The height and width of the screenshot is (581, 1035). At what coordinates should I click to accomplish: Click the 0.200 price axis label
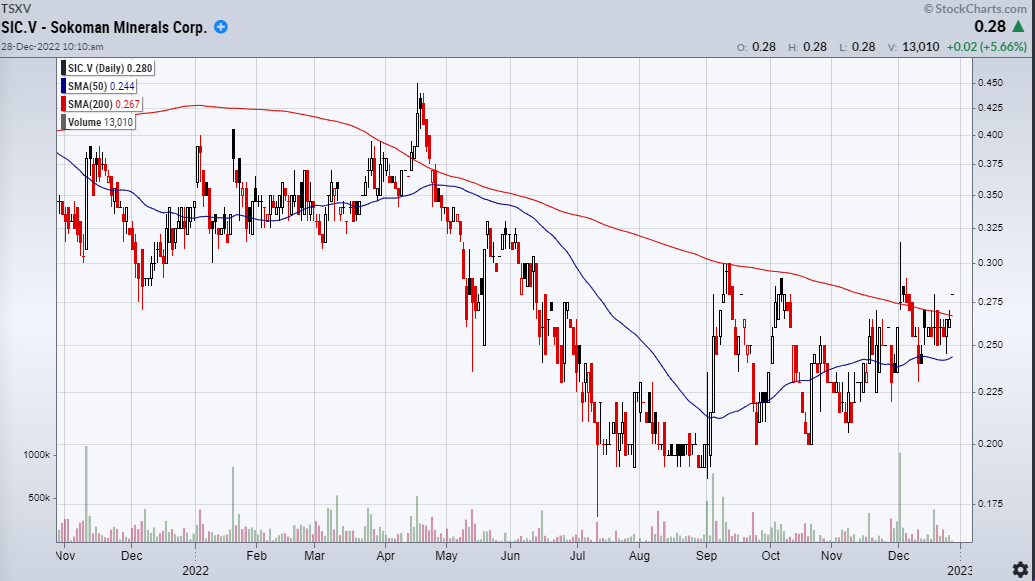[x=990, y=443]
